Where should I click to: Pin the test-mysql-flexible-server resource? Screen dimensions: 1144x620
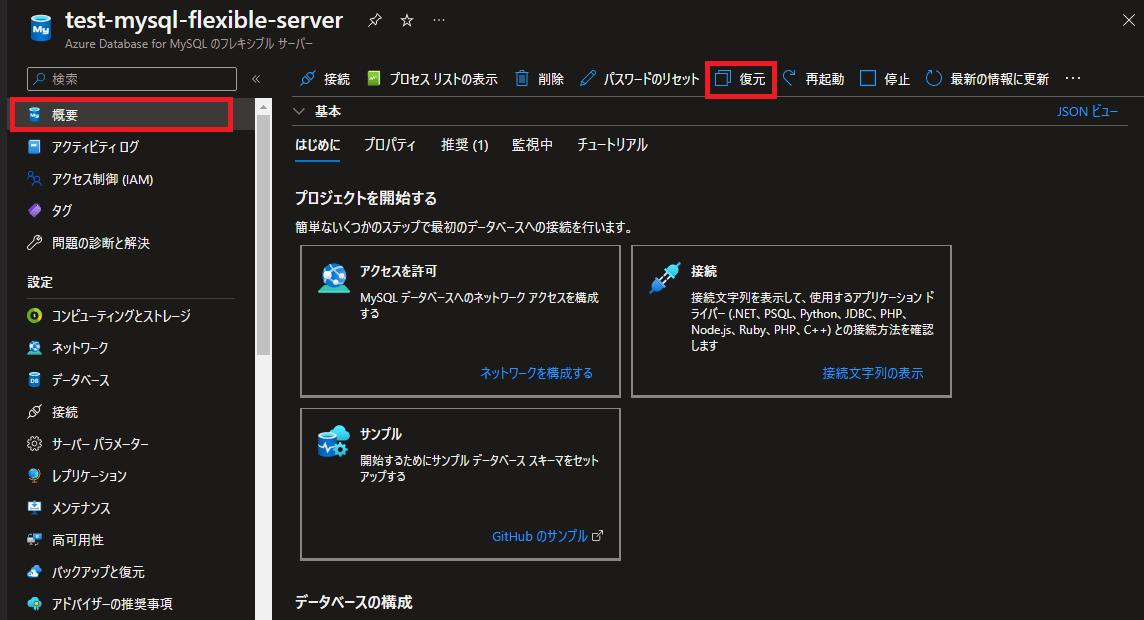point(374,20)
